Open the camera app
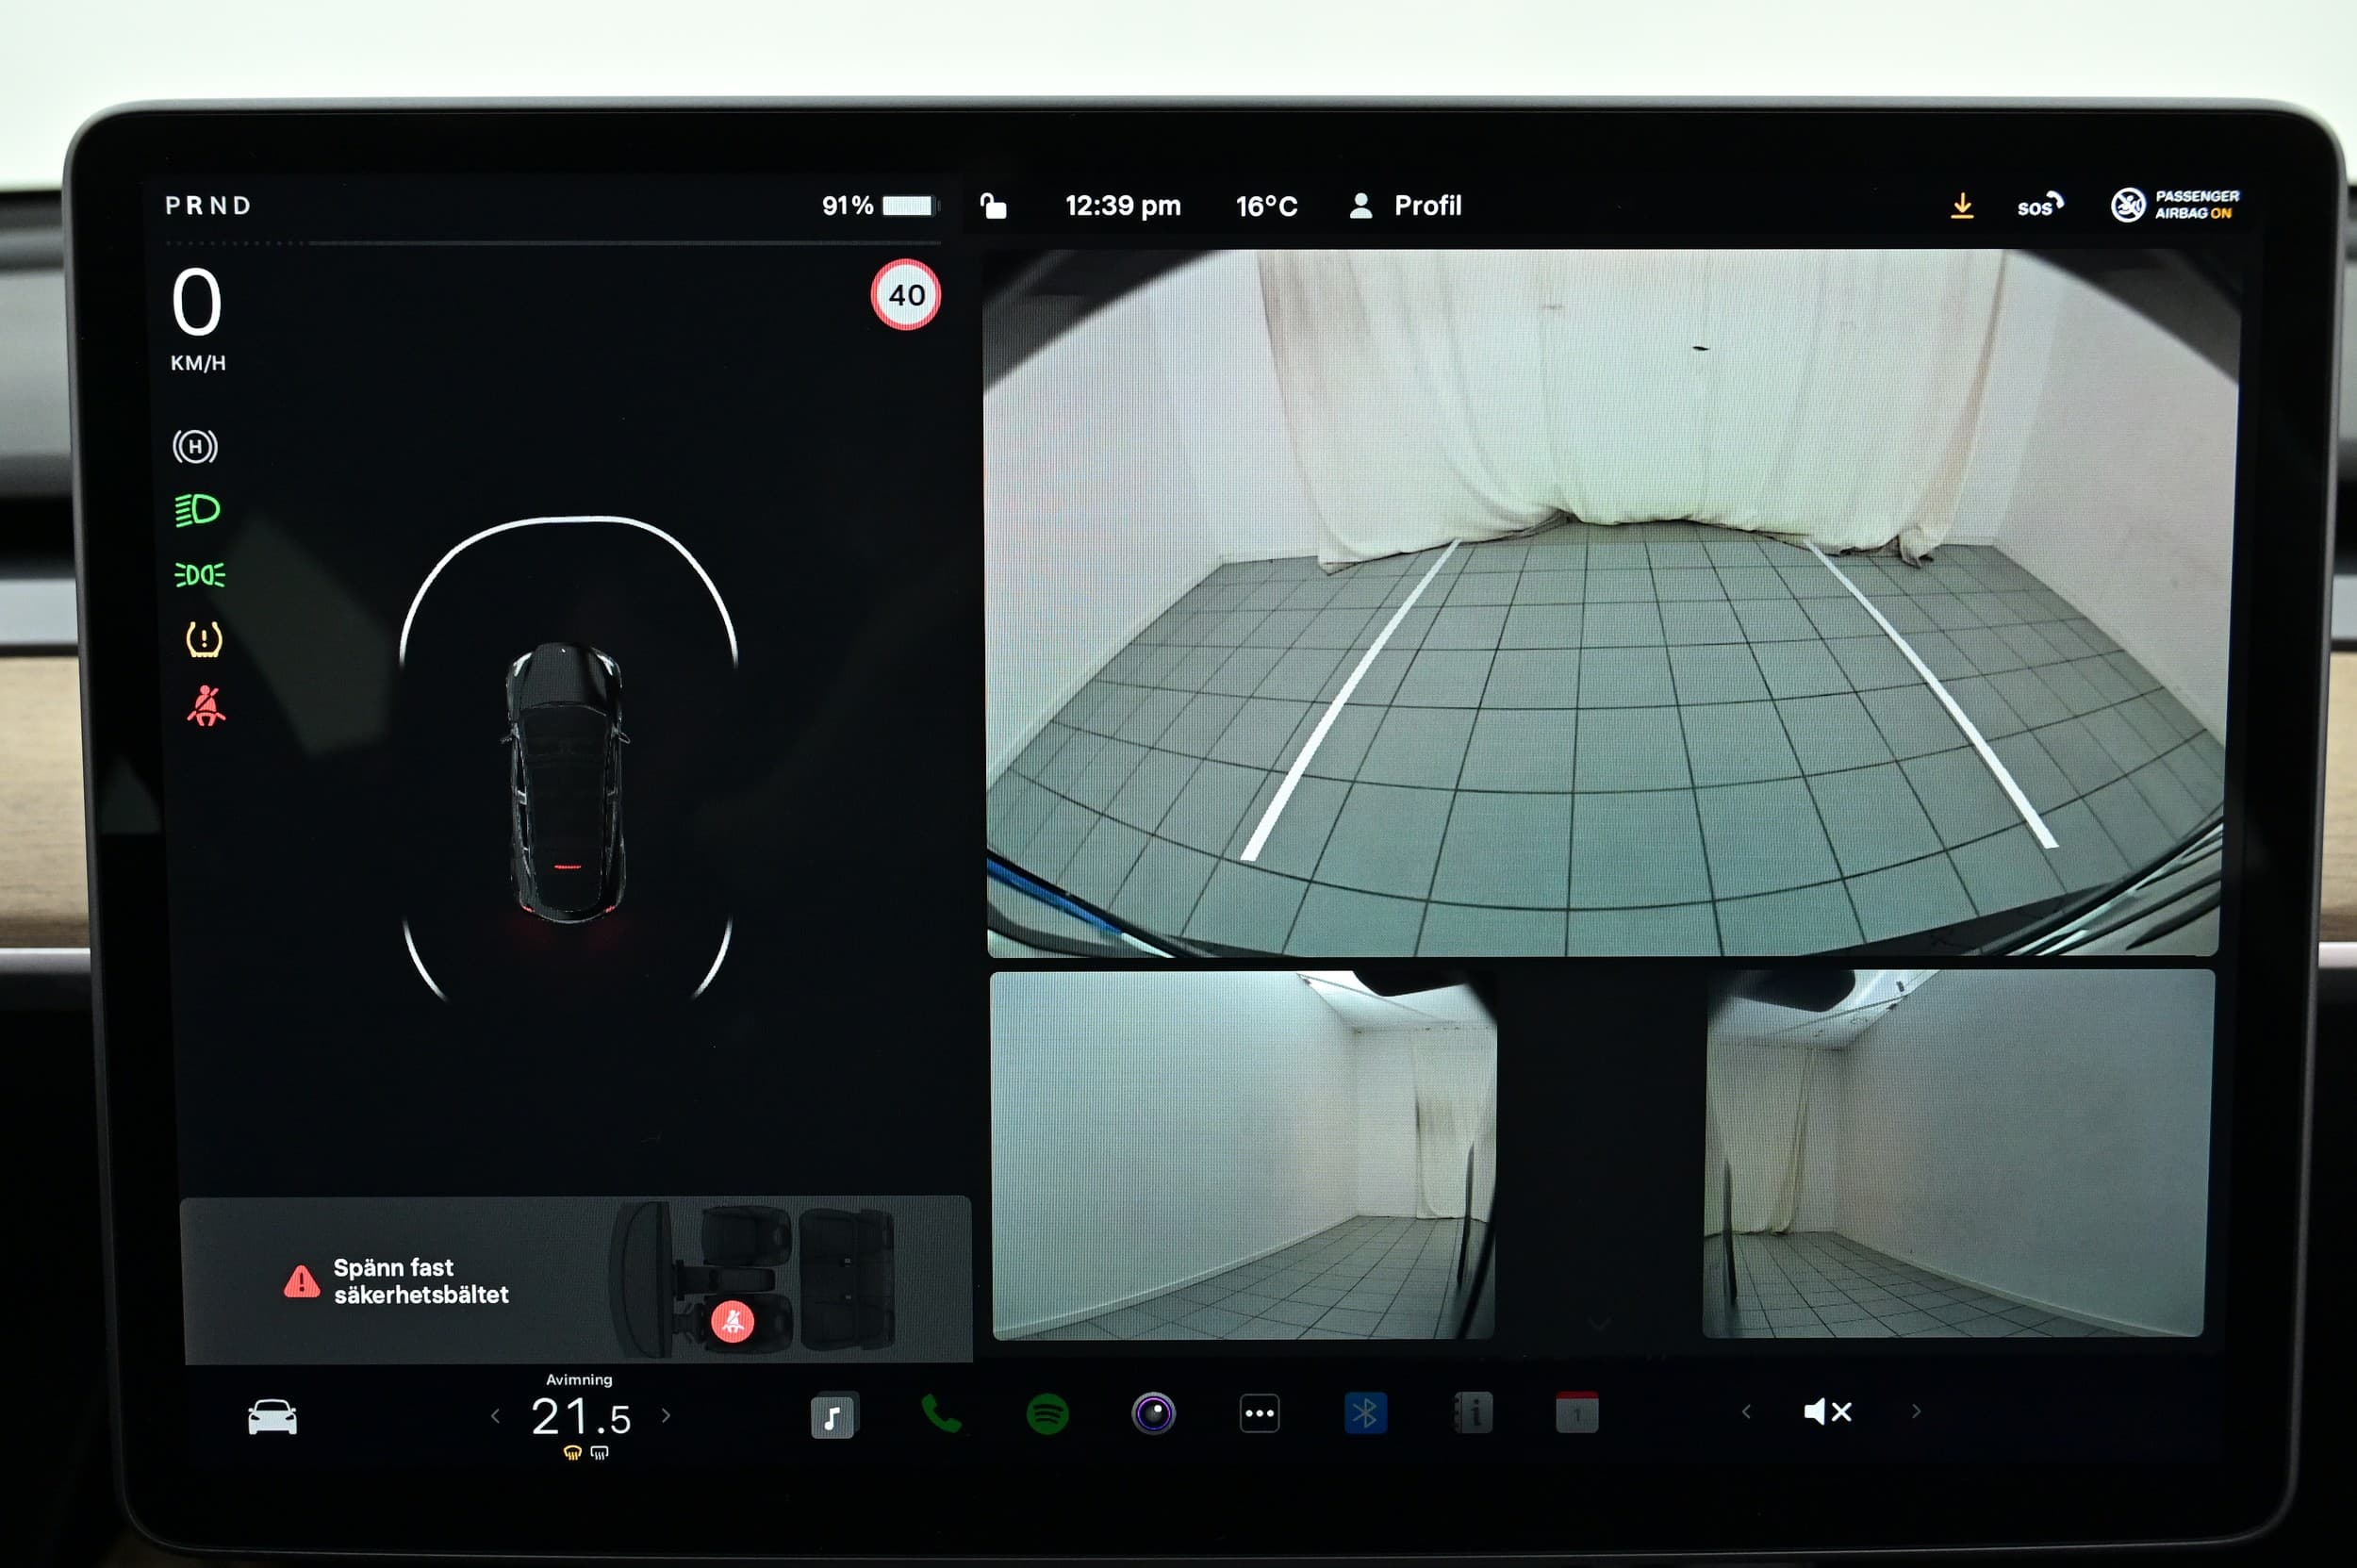This screenshot has width=2357, height=1568. point(1153,1414)
